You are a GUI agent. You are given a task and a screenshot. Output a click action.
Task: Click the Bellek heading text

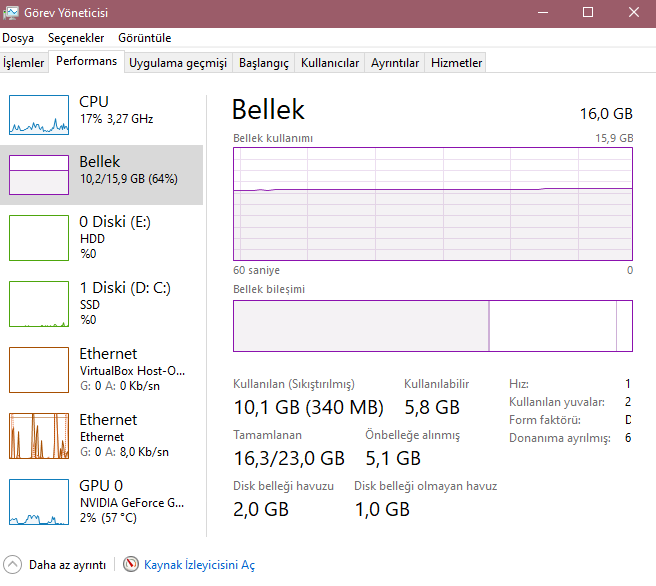tap(268, 110)
